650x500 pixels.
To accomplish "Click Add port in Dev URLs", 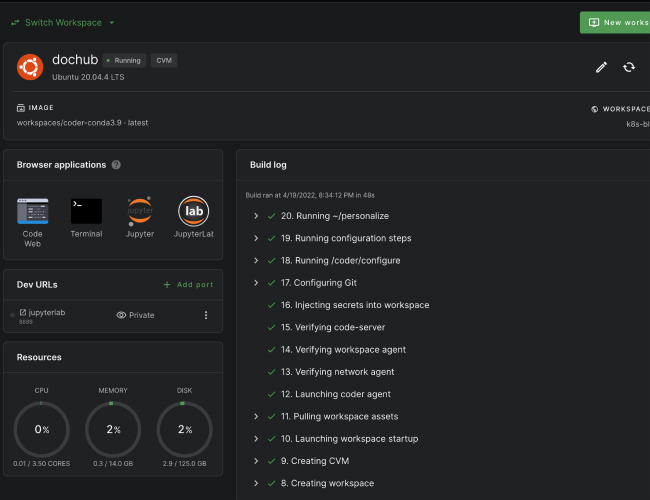I will (189, 284).
